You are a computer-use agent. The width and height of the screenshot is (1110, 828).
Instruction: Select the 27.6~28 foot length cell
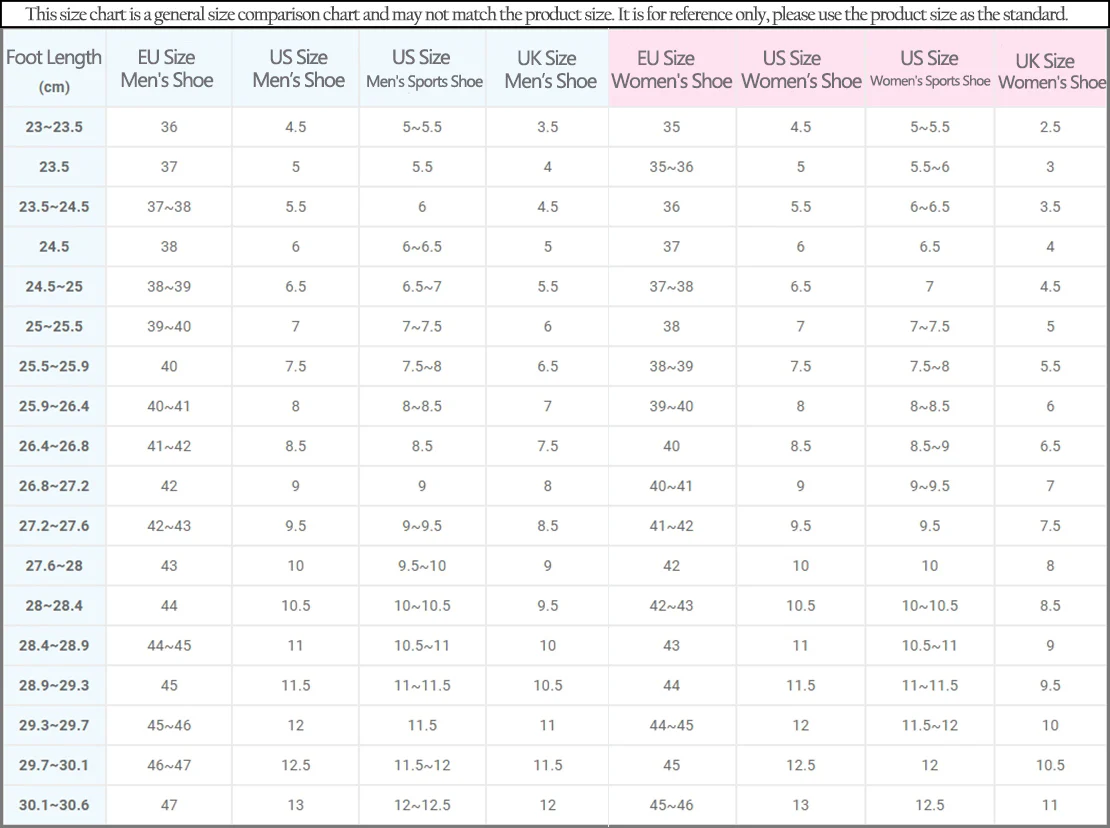pos(55,565)
